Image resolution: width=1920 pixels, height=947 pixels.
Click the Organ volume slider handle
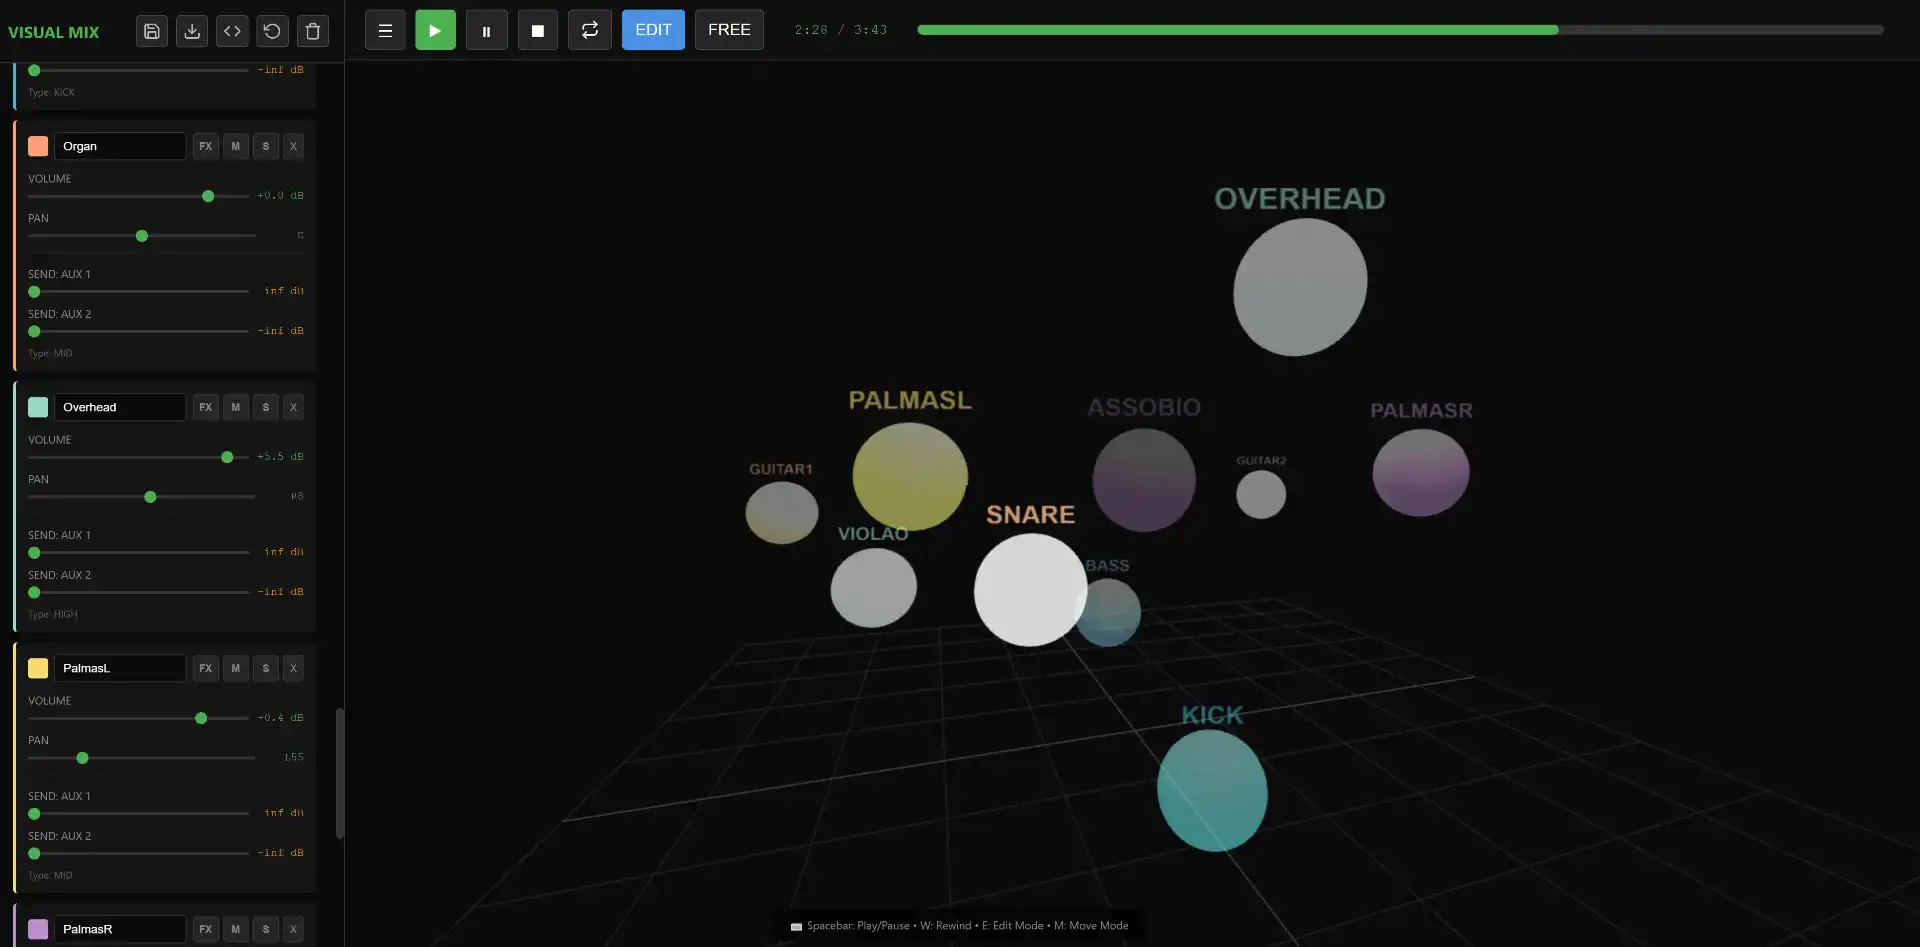(208, 196)
